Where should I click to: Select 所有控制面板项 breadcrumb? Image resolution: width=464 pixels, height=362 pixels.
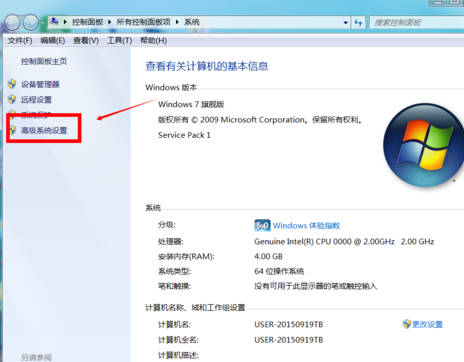point(143,22)
